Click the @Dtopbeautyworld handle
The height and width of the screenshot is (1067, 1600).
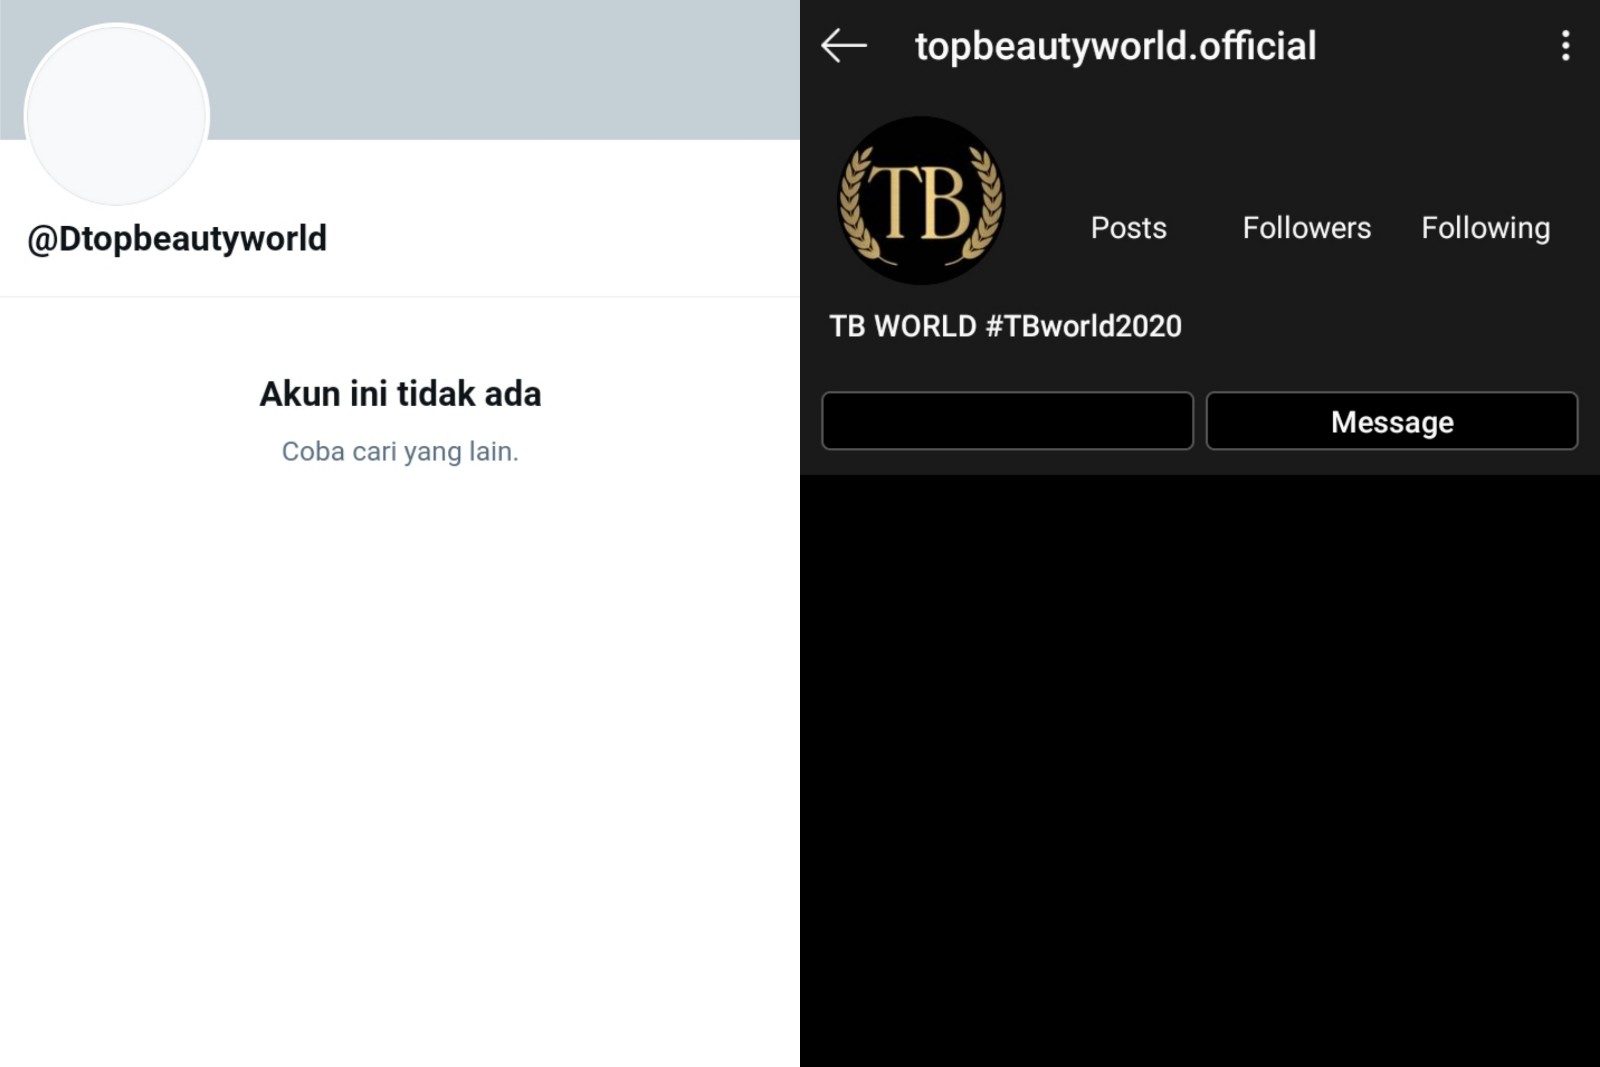(x=177, y=239)
